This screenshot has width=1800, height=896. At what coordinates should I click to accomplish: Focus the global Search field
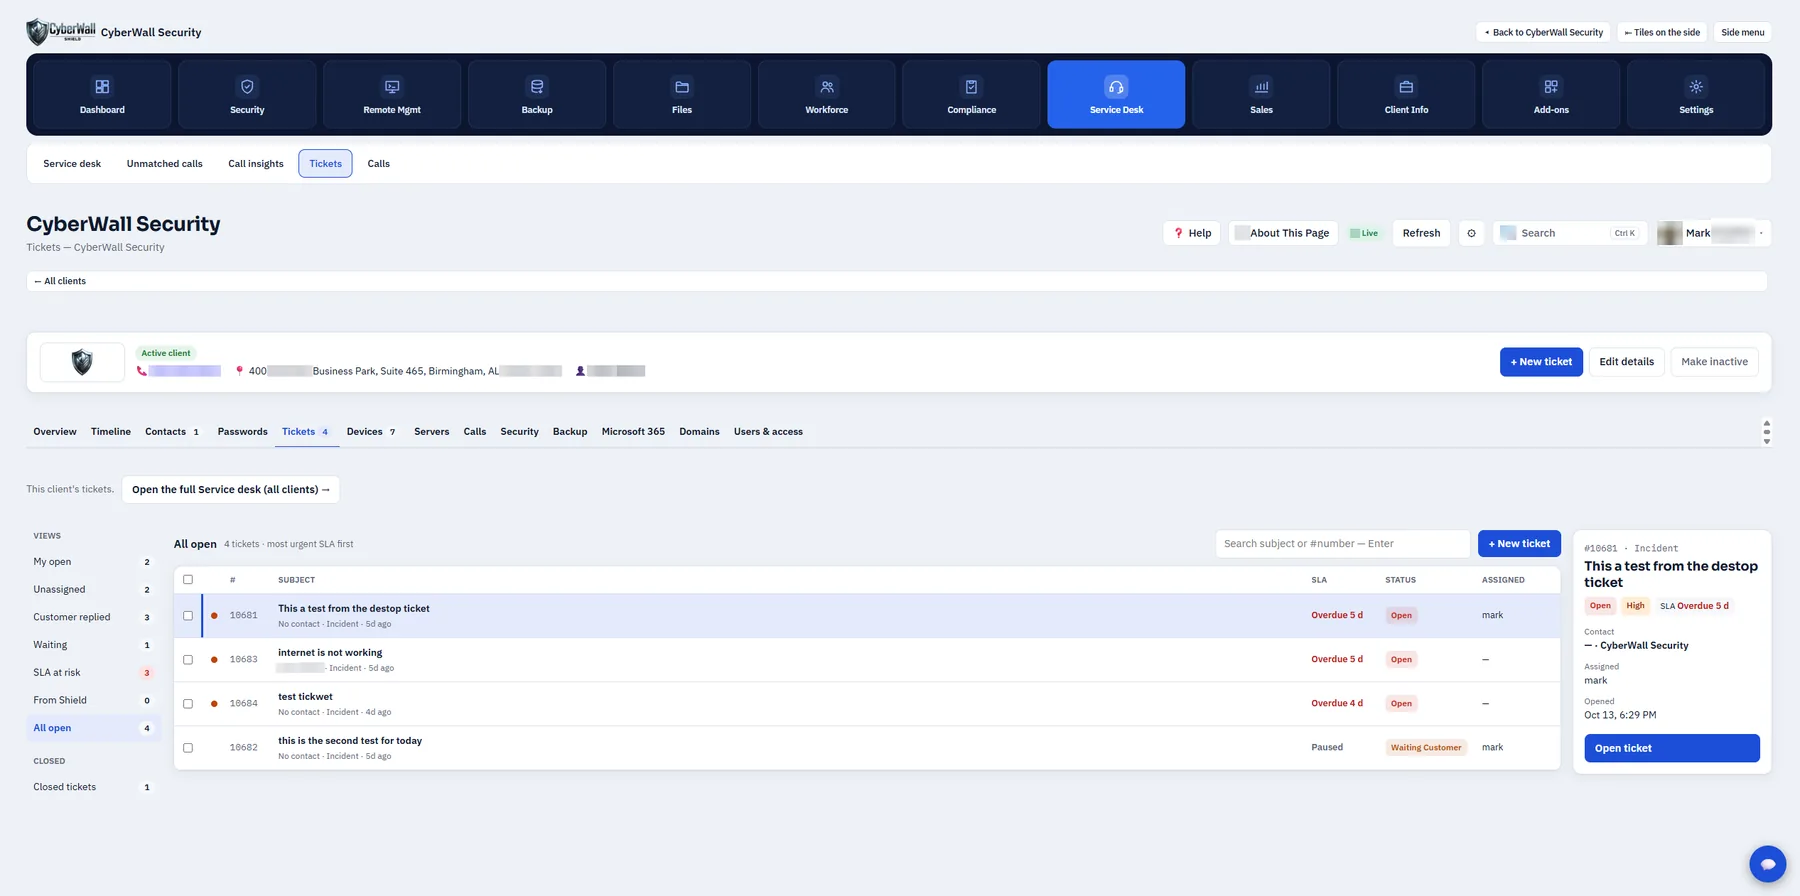(x=1570, y=233)
